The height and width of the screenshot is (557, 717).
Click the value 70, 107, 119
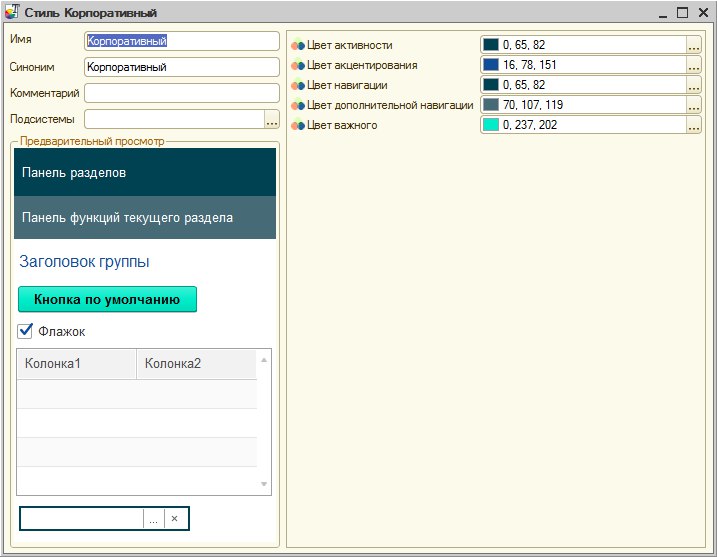pos(533,105)
